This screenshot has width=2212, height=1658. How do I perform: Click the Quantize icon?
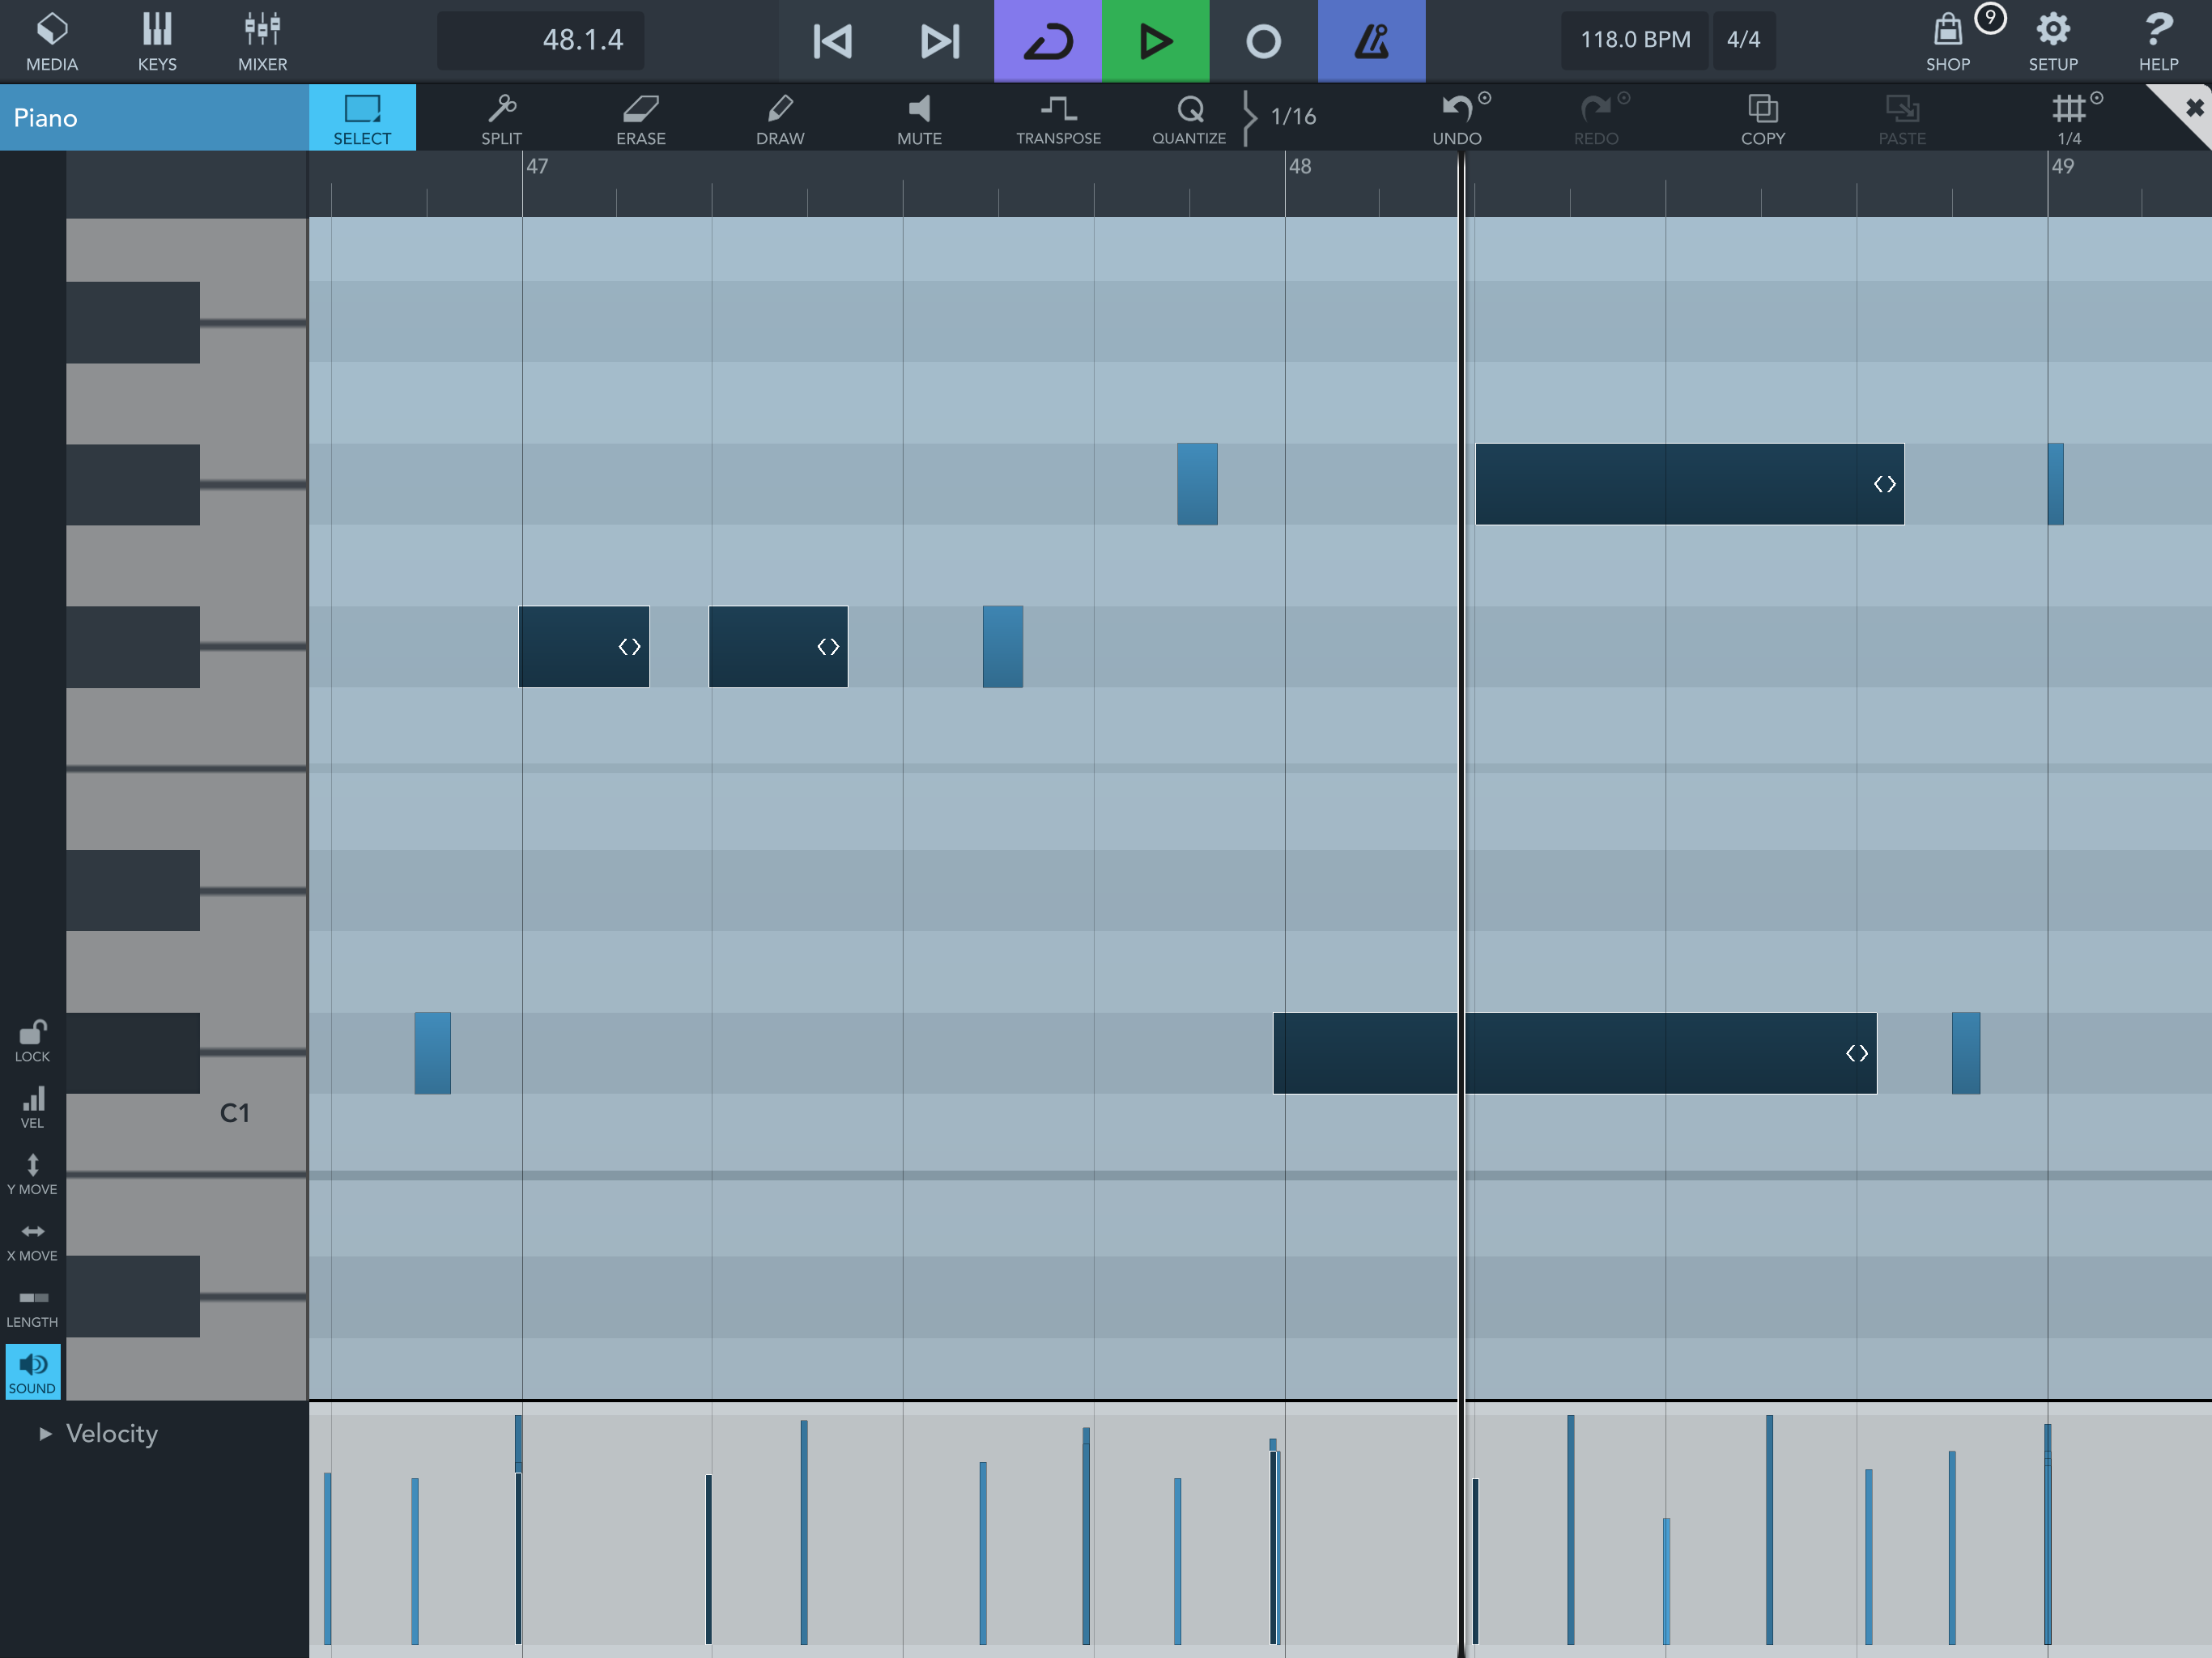tap(1189, 118)
